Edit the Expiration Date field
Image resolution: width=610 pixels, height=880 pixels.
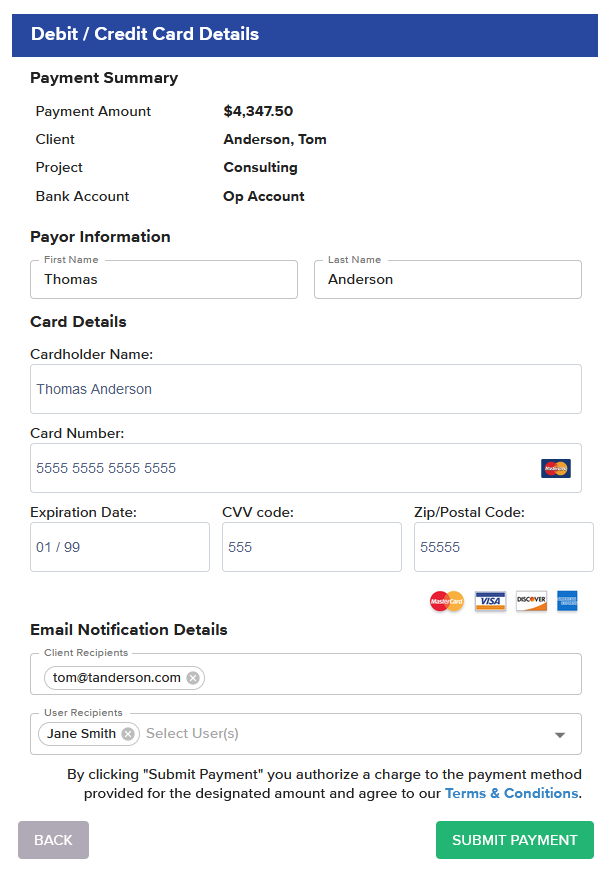(120, 547)
